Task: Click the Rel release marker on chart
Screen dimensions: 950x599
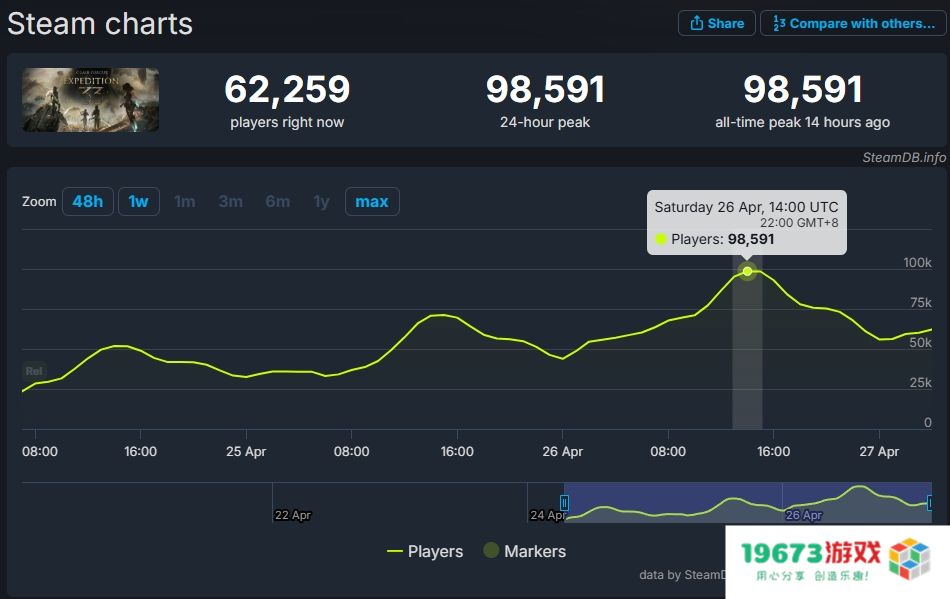Action: tap(34, 371)
